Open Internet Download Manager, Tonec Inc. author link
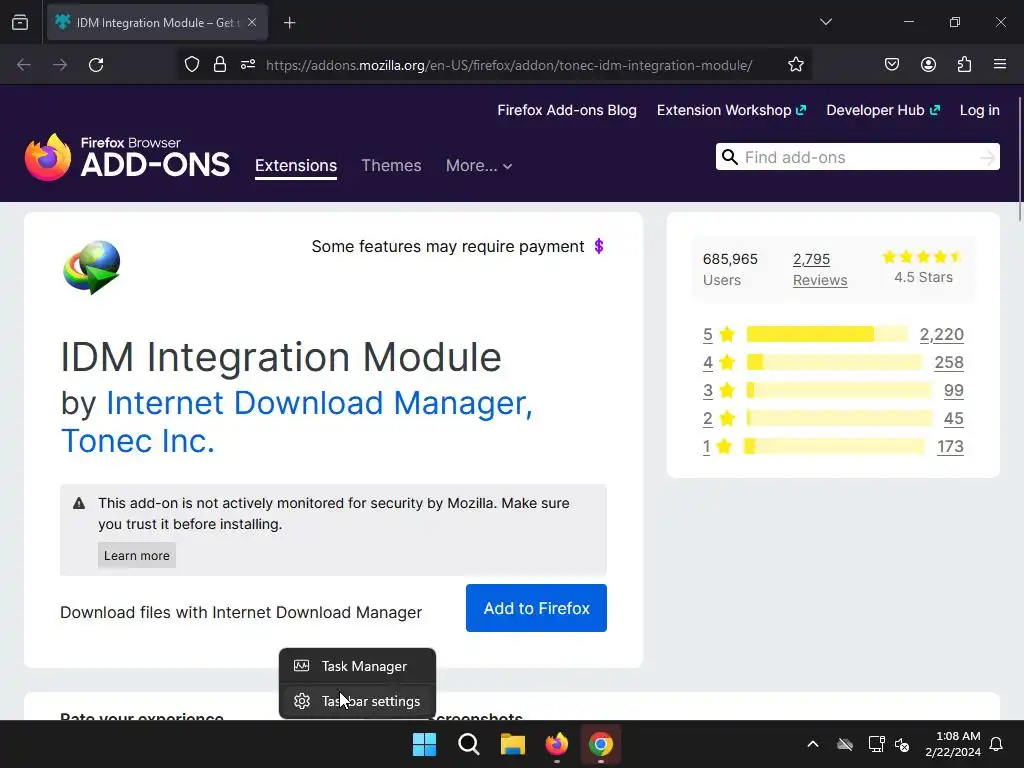The width and height of the screenshot is (1024, 768). click(297, 422)
